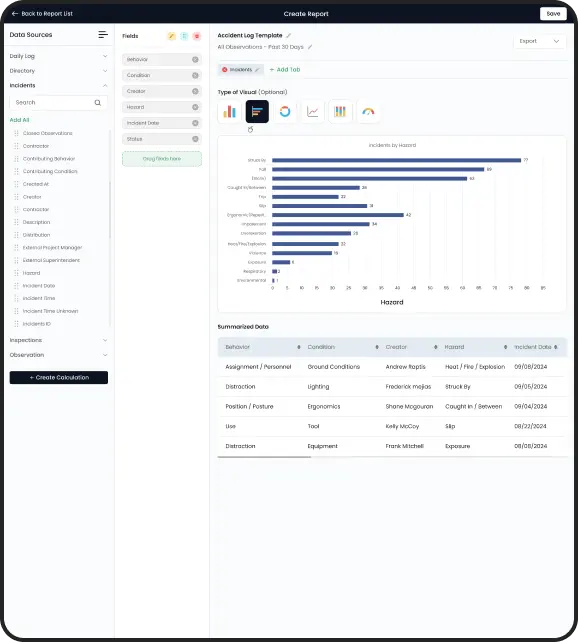Image resolution: width=578 pixels, height=642 pixels.
Task: Click the Created At field item
Action: coord(36,184)
